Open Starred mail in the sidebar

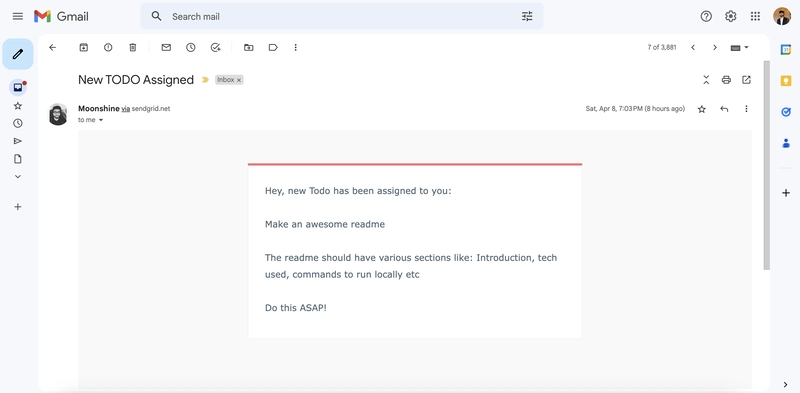(x=18, y=106)
